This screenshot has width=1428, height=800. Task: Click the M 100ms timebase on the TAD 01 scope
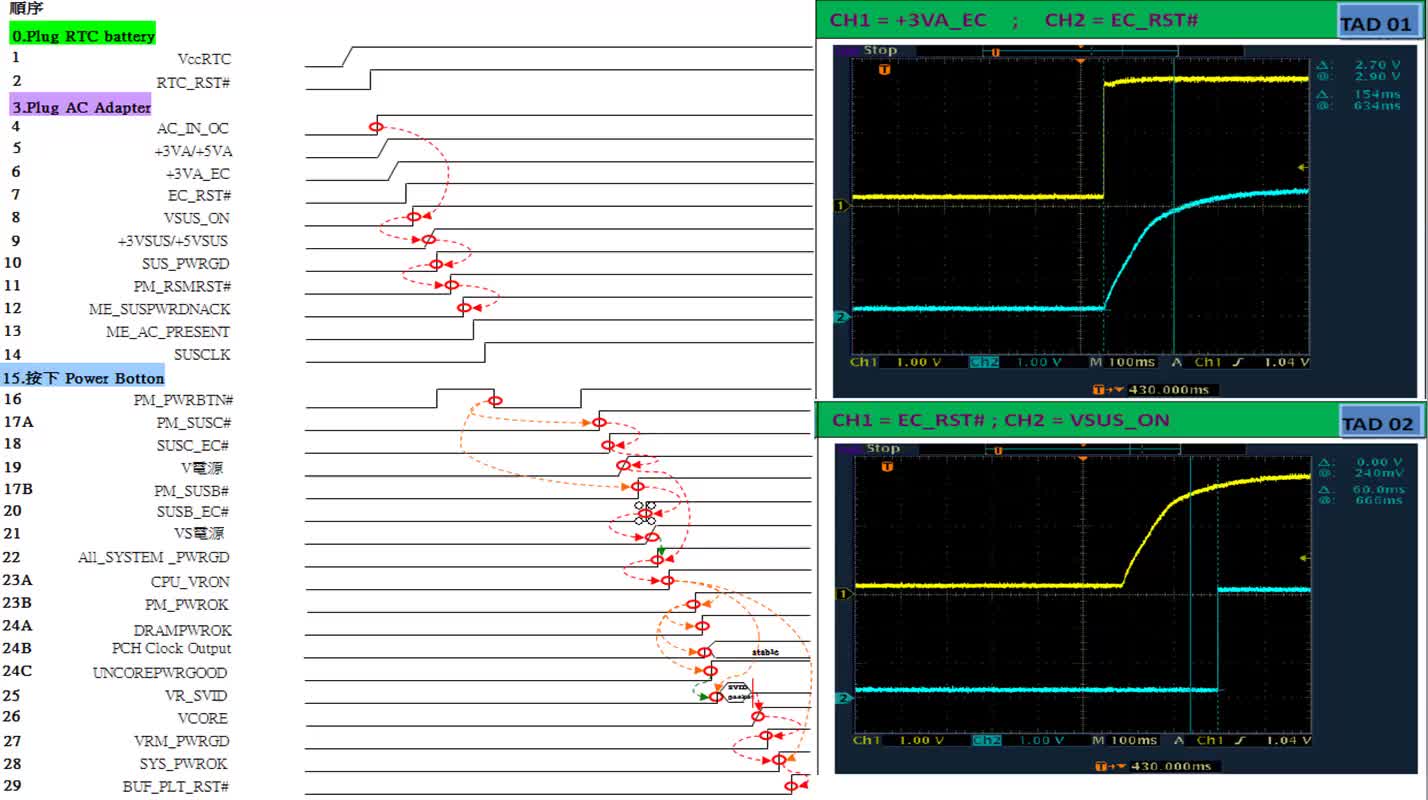(1124, 362)
